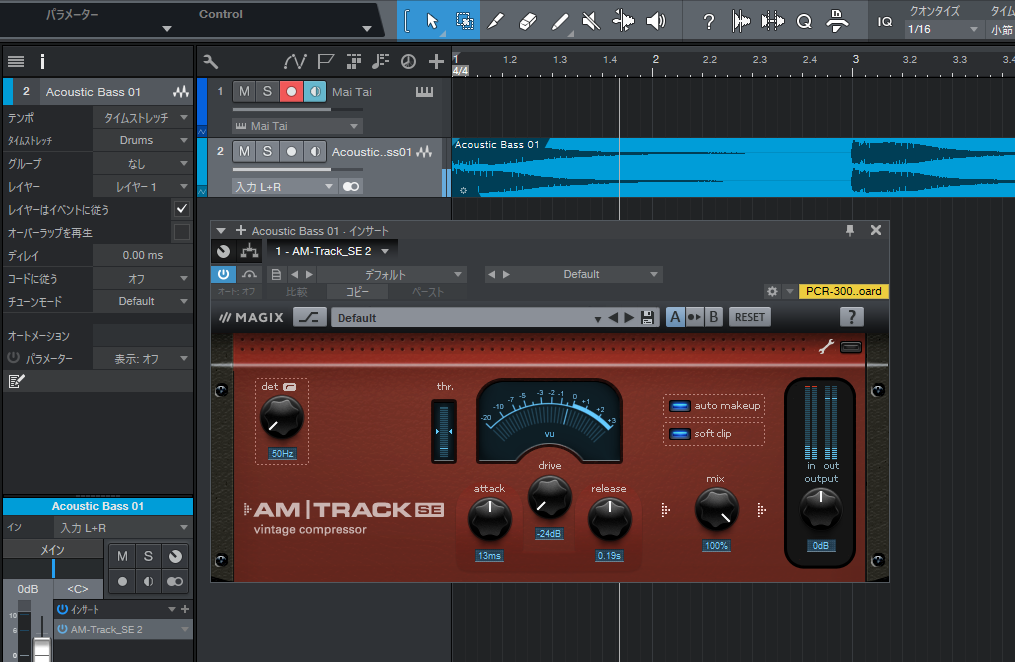Click the PCR-300..oard controller button

(x=843, y=291)
